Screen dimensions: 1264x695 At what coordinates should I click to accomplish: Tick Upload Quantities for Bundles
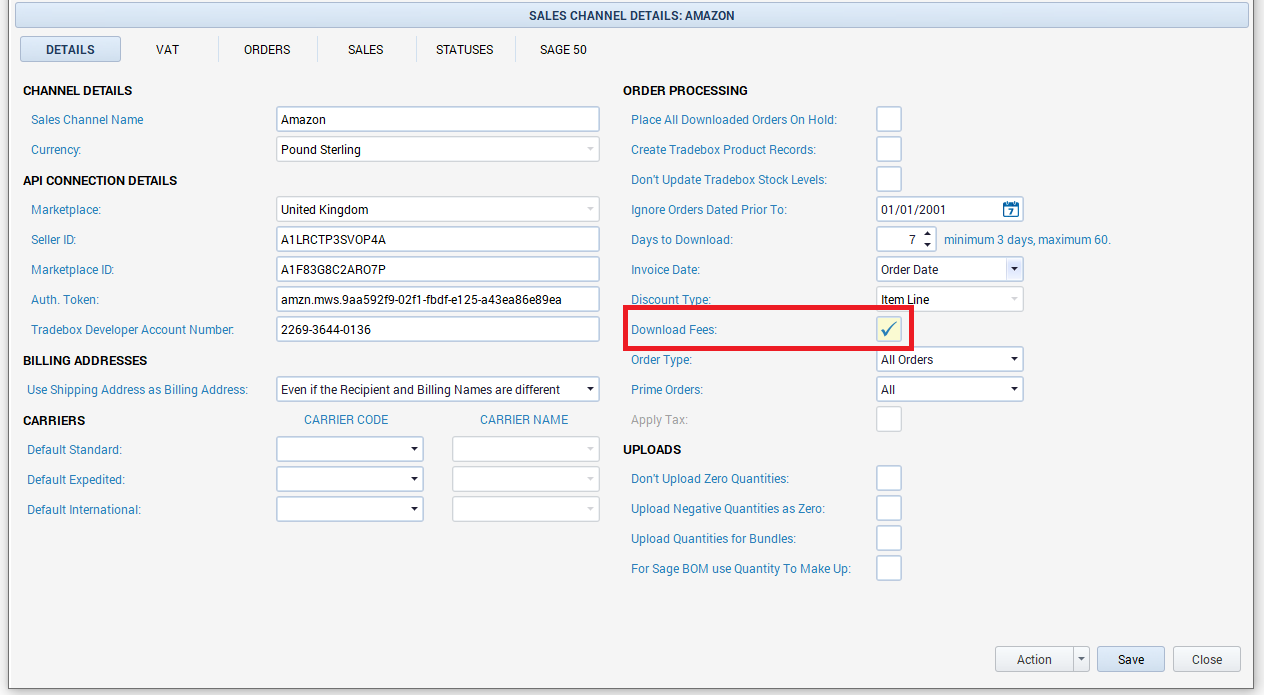pyautogui.click(x=889, y=538)
